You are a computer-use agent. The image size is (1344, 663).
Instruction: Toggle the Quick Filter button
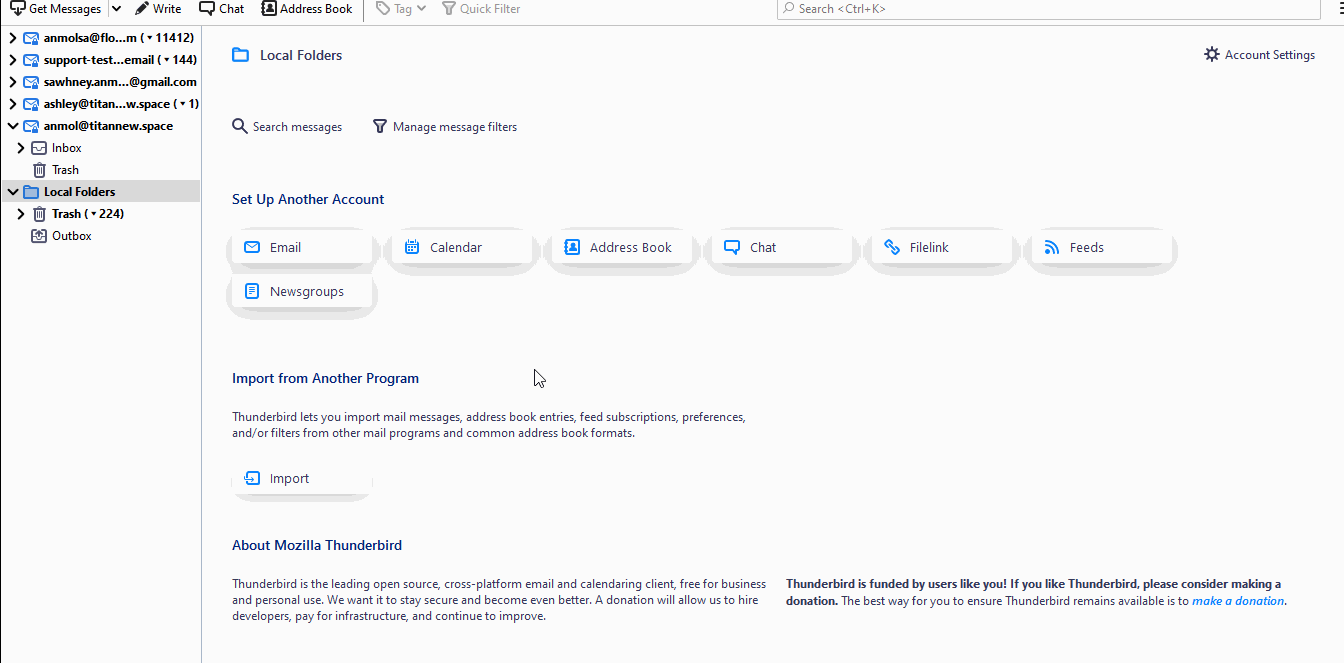[481, 9]
